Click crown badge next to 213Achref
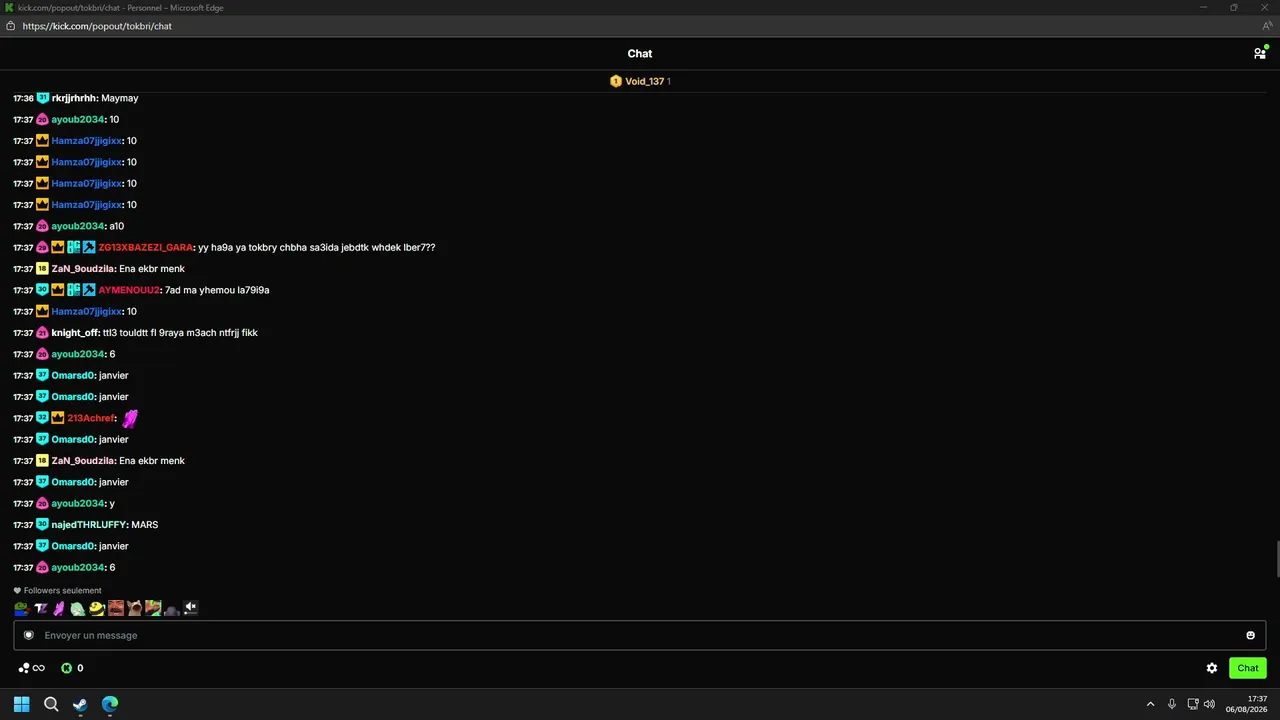1280x720 pixels. [58, 418]
